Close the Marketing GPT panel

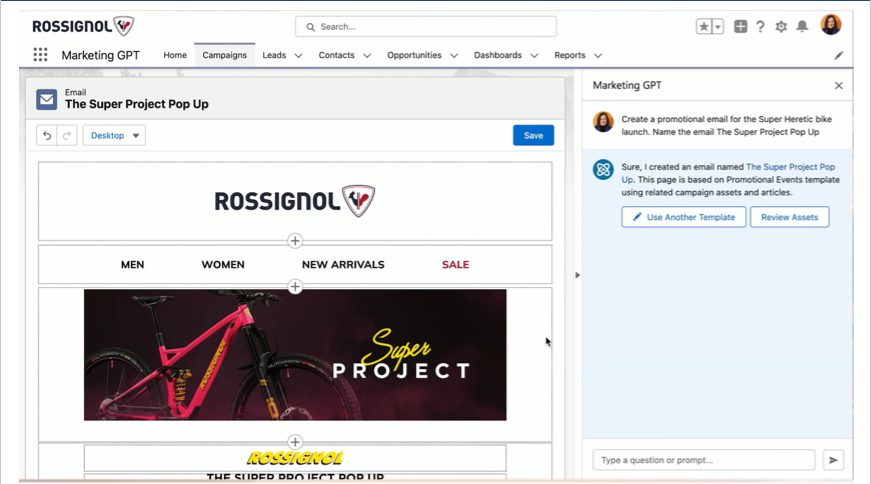tap(839, 86)
